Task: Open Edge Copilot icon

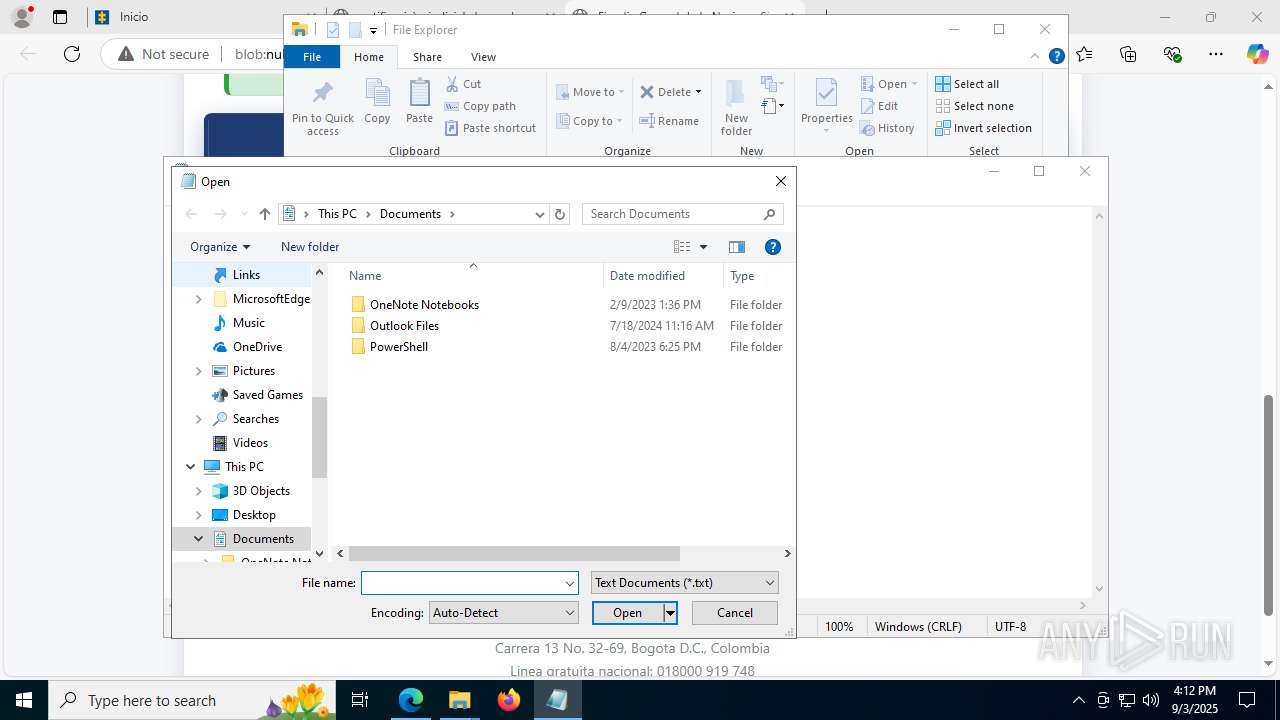Action: coord(1257,54)
